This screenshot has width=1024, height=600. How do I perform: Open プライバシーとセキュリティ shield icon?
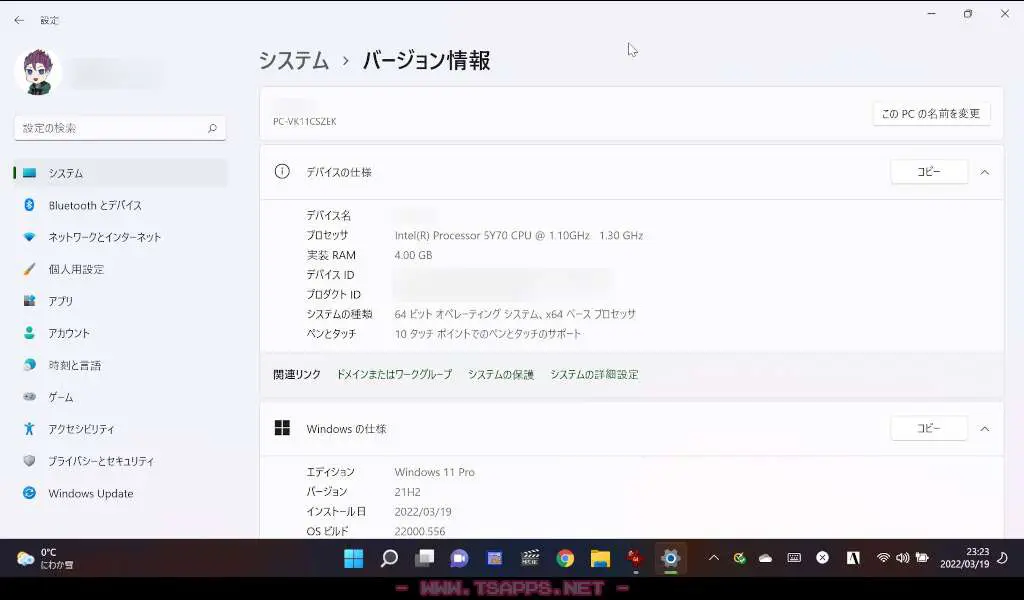[x=31, y=461]
